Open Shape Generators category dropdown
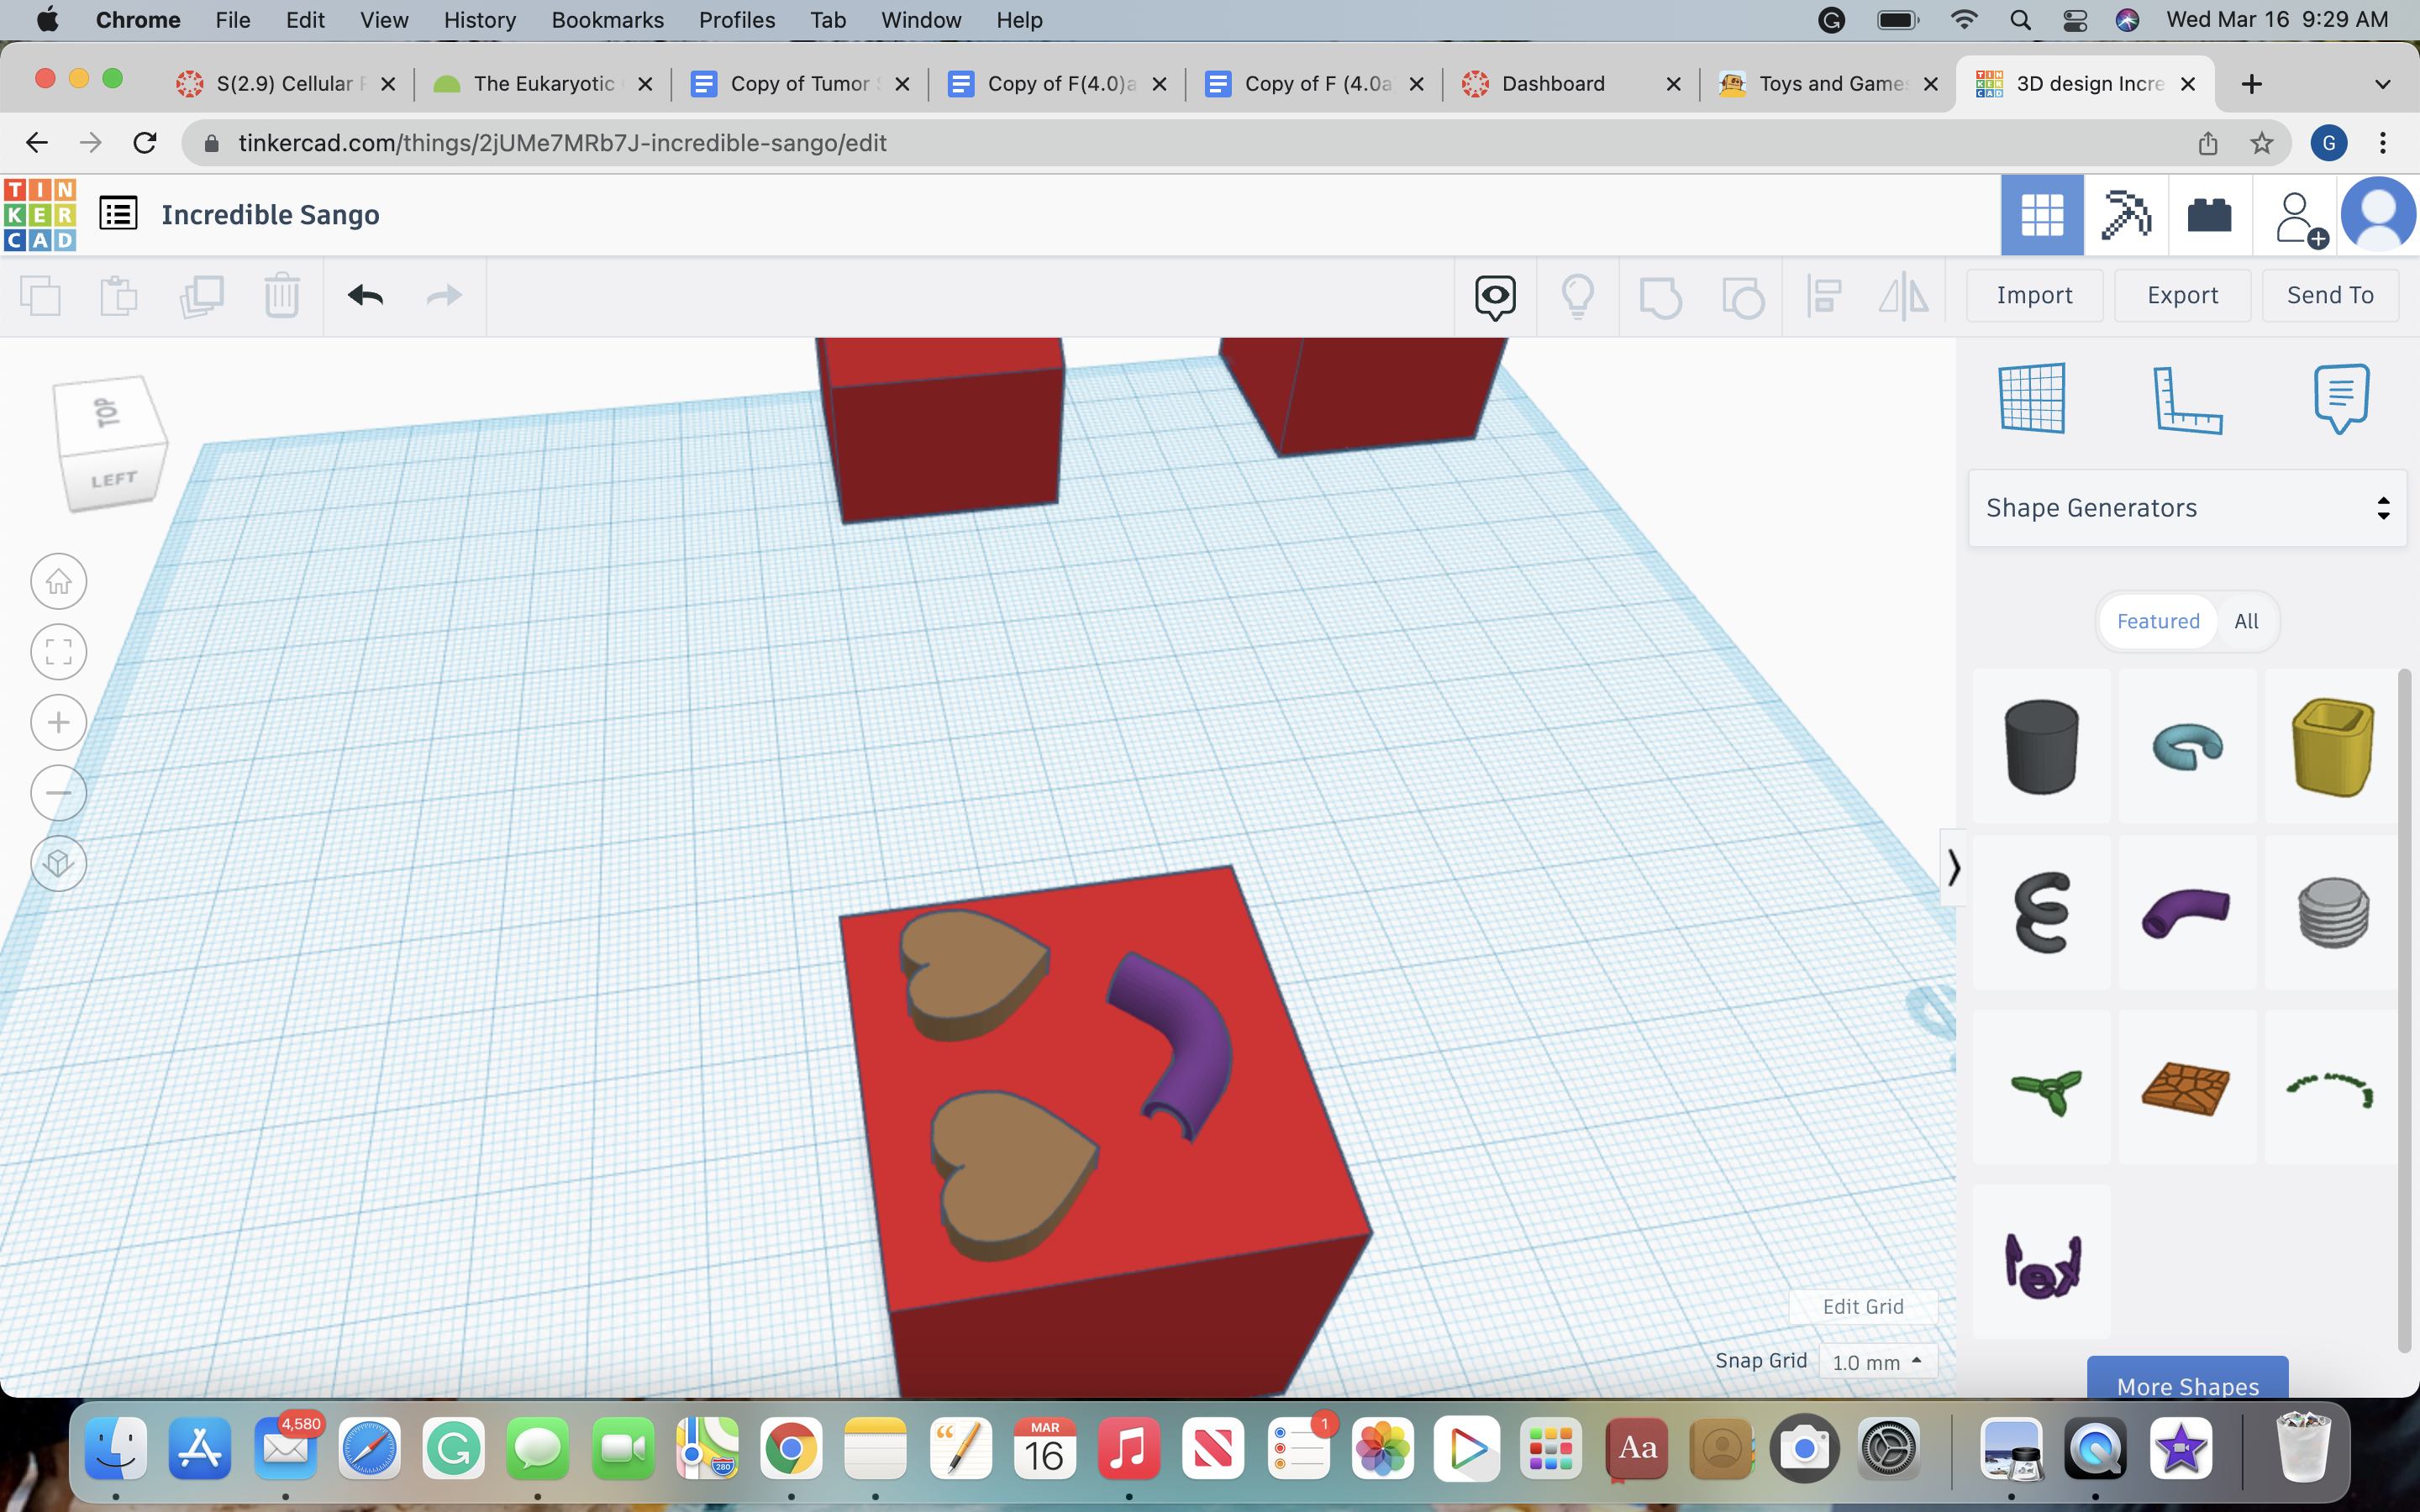This screenshot has height=1512, width=2420. point(2187,508)
